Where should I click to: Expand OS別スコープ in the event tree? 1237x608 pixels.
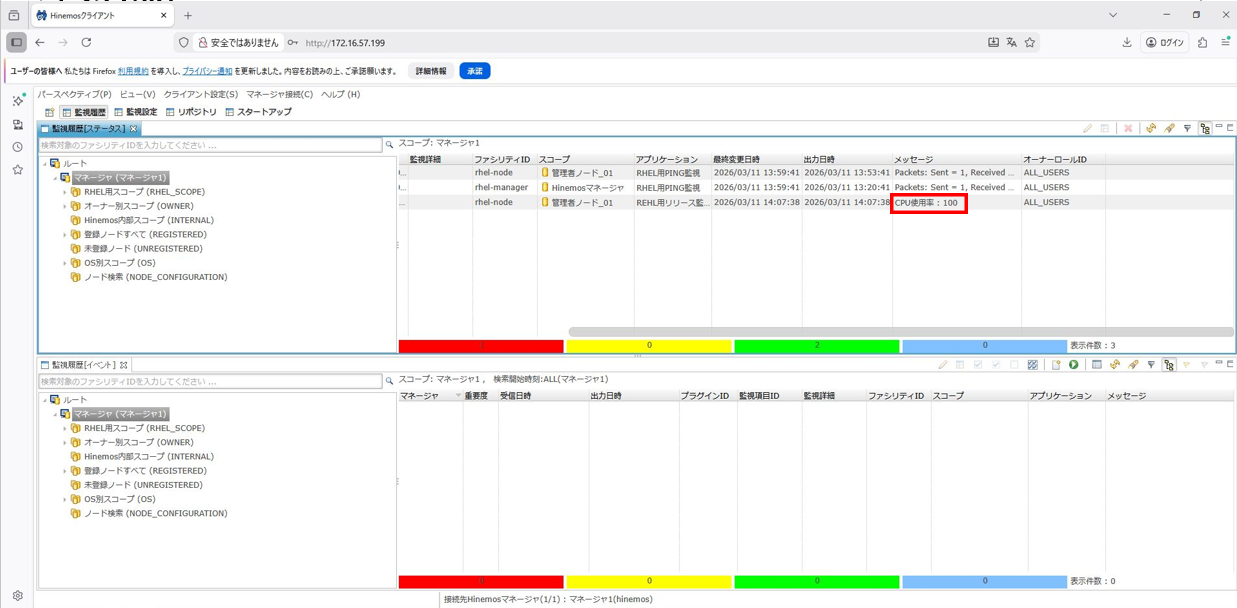pyautogui.click(x=65, y=500)
